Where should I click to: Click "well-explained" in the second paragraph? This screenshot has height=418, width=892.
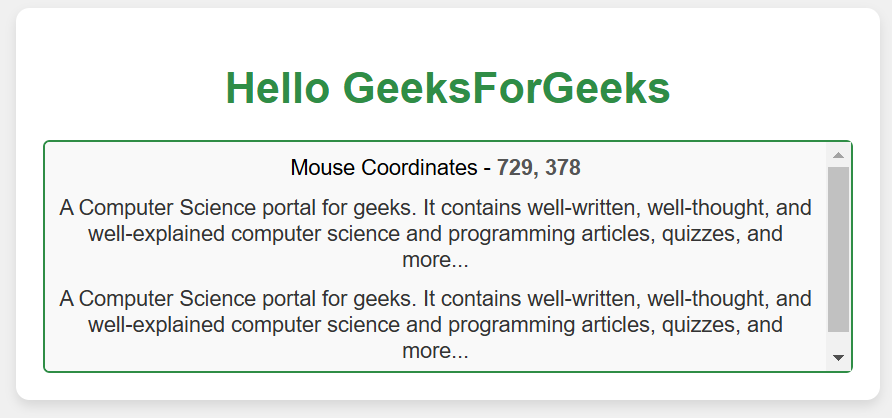(150, 326)
